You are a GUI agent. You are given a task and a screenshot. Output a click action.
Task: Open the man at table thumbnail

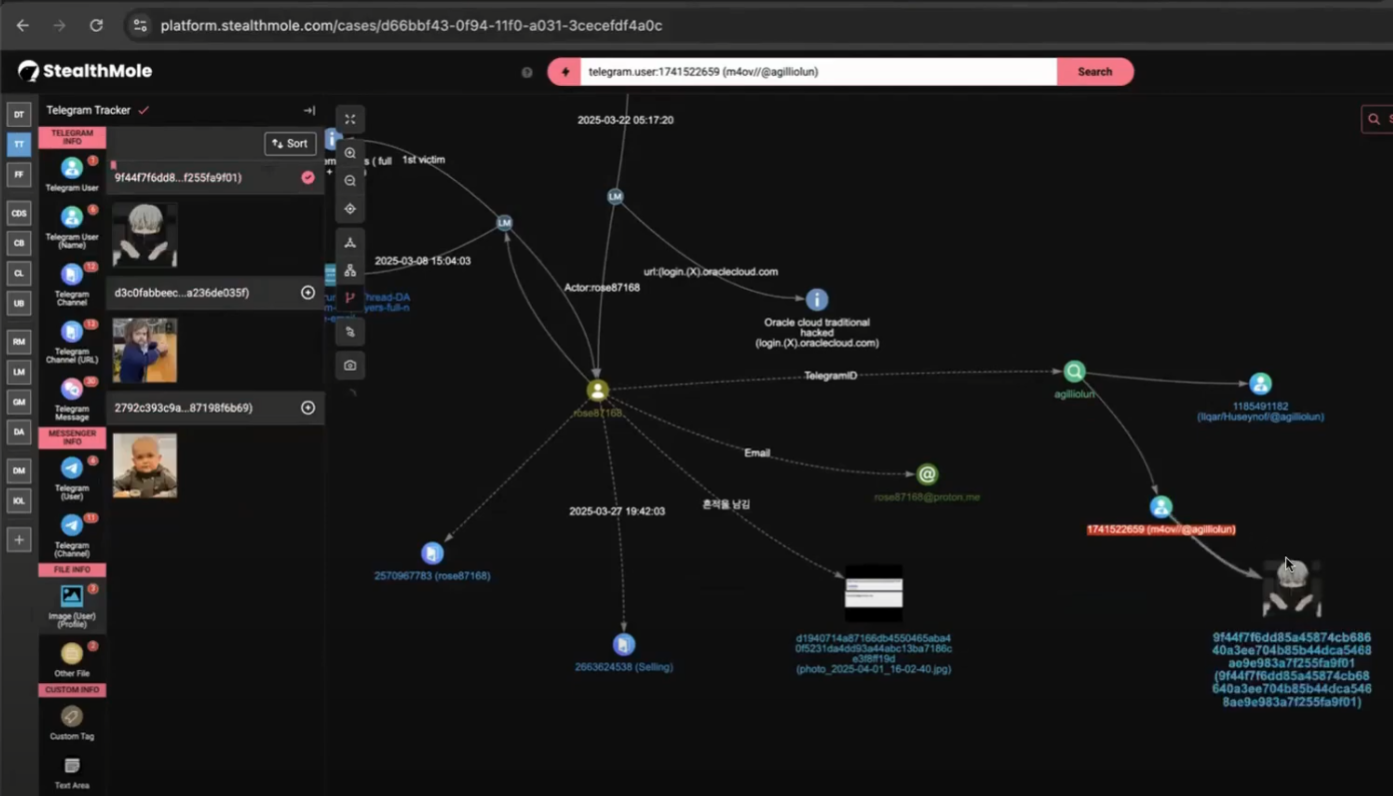[x=145, y=350]
